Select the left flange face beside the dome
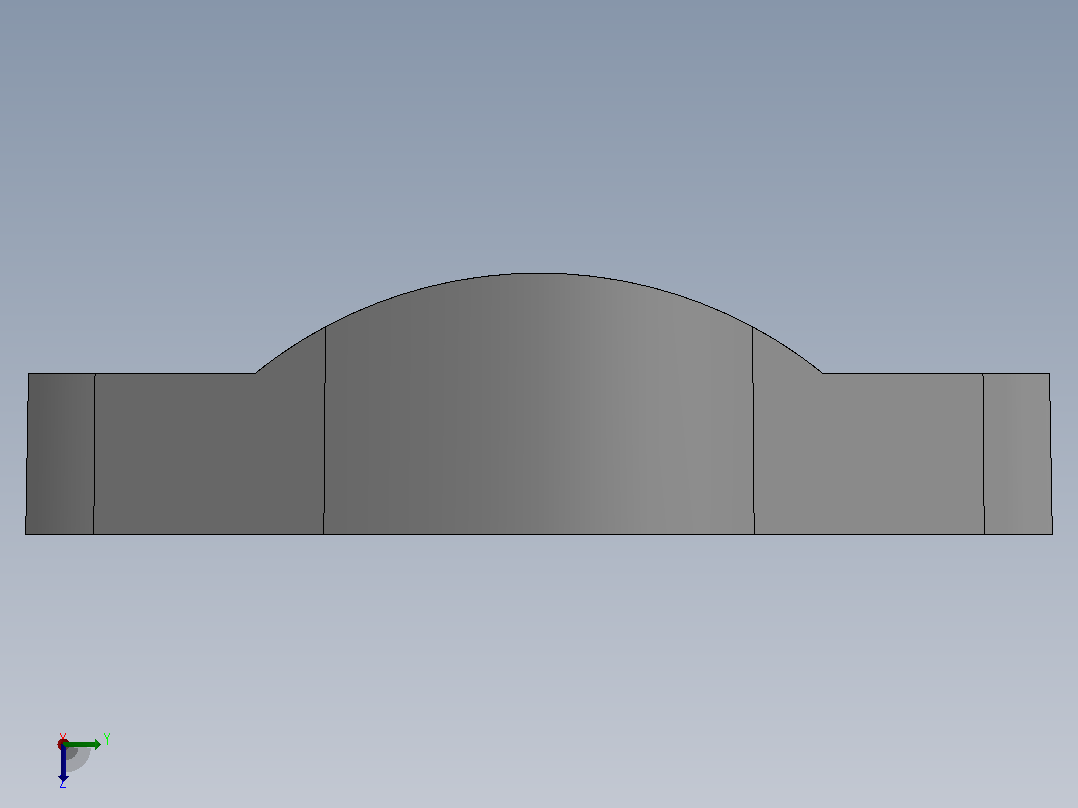 coord(206,454)
